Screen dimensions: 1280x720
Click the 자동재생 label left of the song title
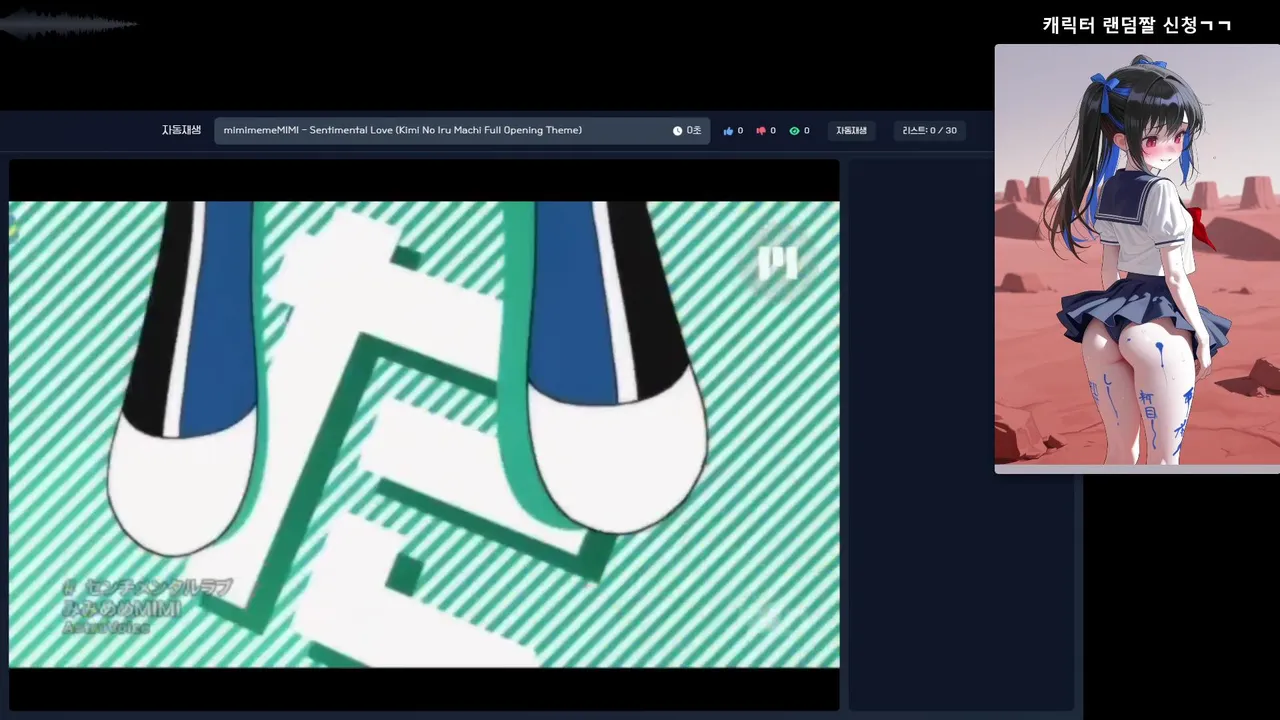pyautogui.click(x=181, y=130)
